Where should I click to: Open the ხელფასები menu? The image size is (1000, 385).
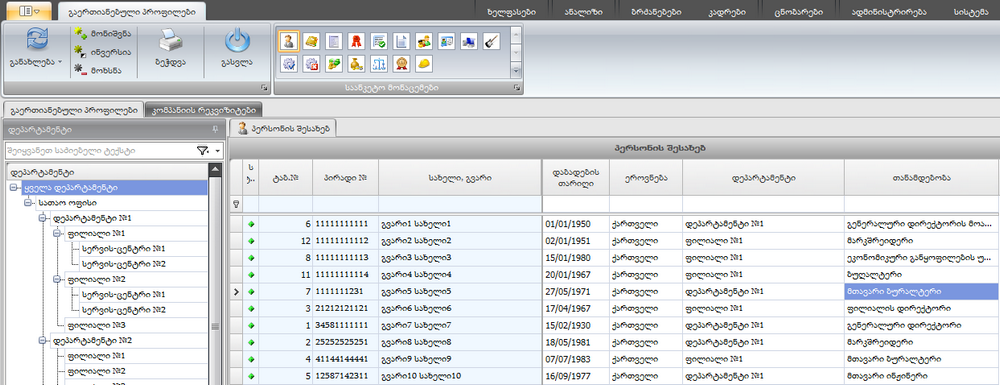point(511,13)
